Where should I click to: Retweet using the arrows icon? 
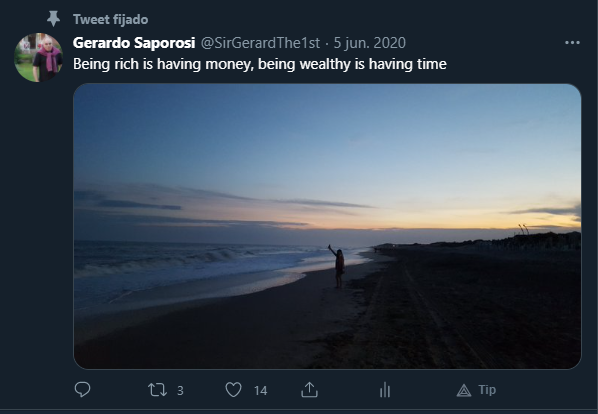point(157,390)
